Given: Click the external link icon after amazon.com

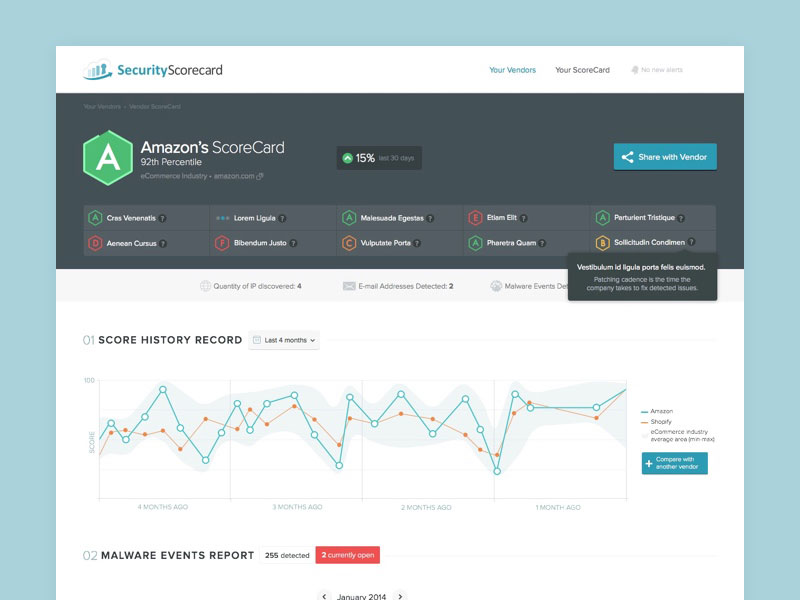Looking at the screenshot, I should point(260,176).
